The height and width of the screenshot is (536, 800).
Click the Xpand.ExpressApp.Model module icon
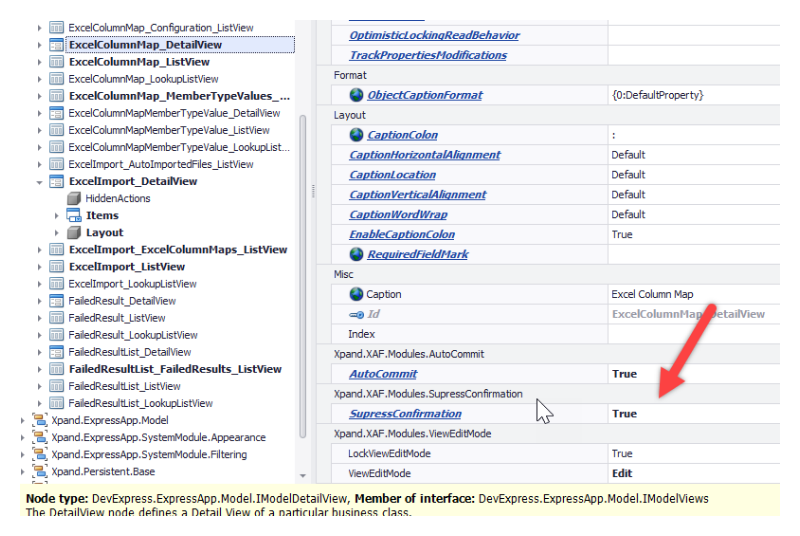[x=39, y=420]
